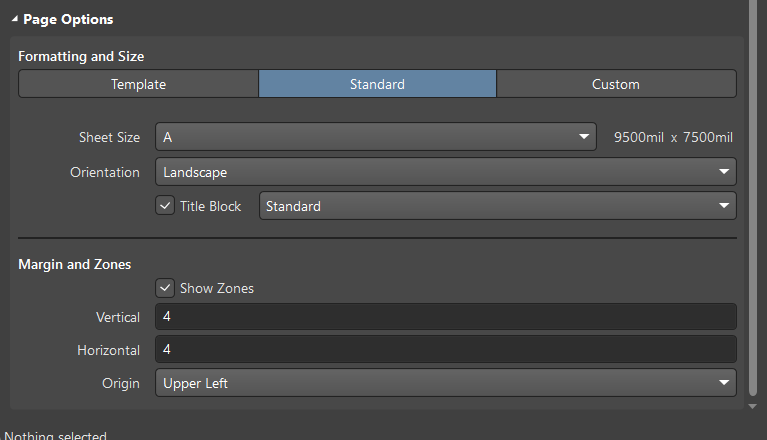Open the Title Block Standard dropdown

tap(497, 206)
